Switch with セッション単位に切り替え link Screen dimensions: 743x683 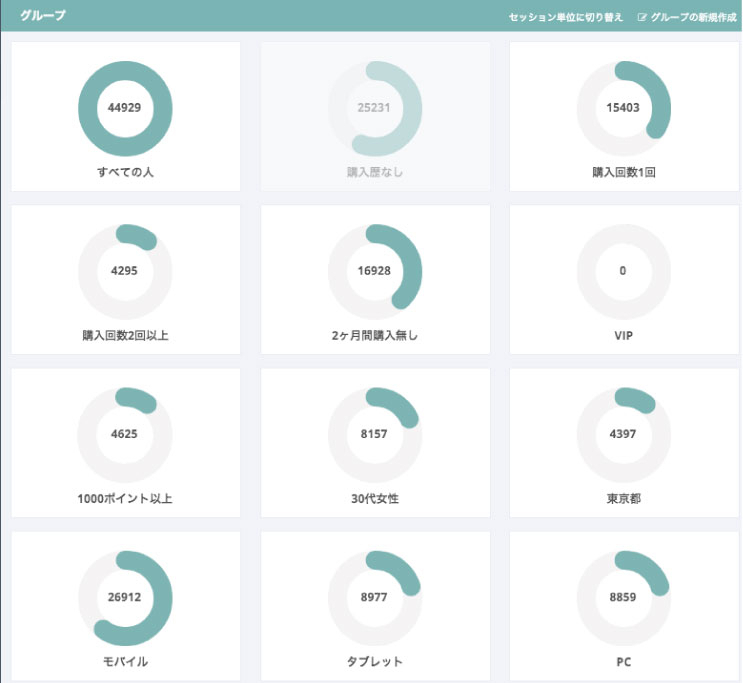pyautogui.click(x=565, y=18)
